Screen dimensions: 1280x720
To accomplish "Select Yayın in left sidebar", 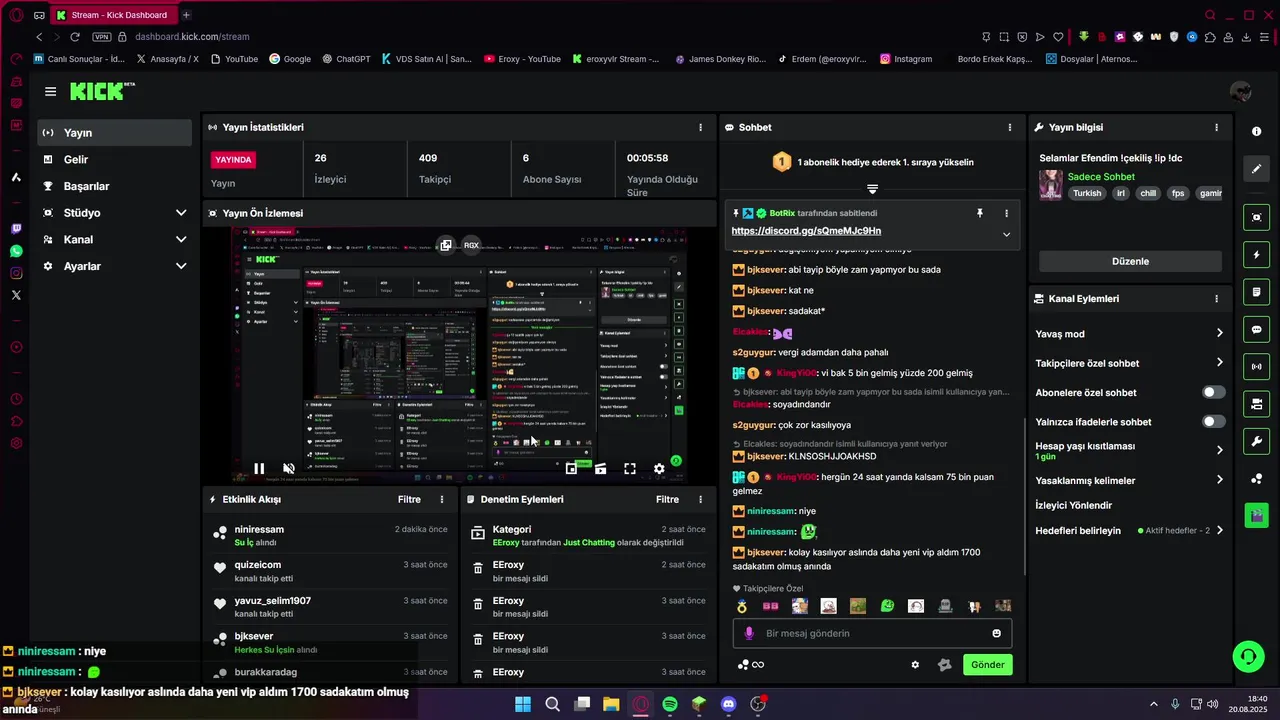I will (114, 133).
